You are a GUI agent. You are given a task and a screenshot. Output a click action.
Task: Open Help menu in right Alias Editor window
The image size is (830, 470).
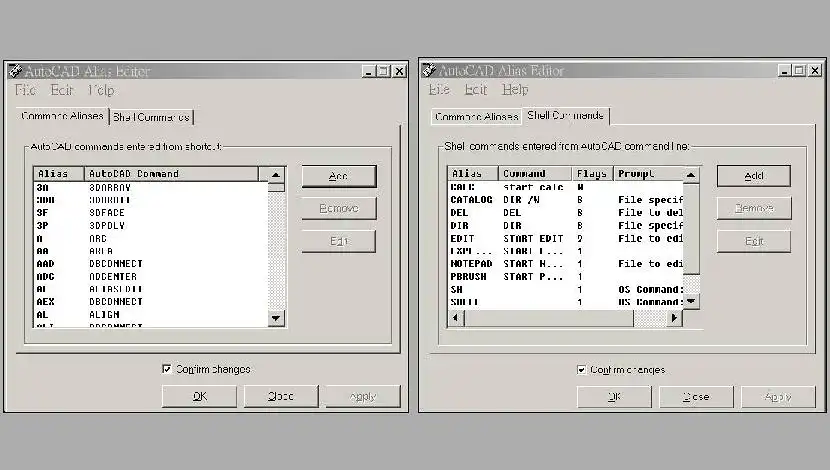[x=516, y=89]
